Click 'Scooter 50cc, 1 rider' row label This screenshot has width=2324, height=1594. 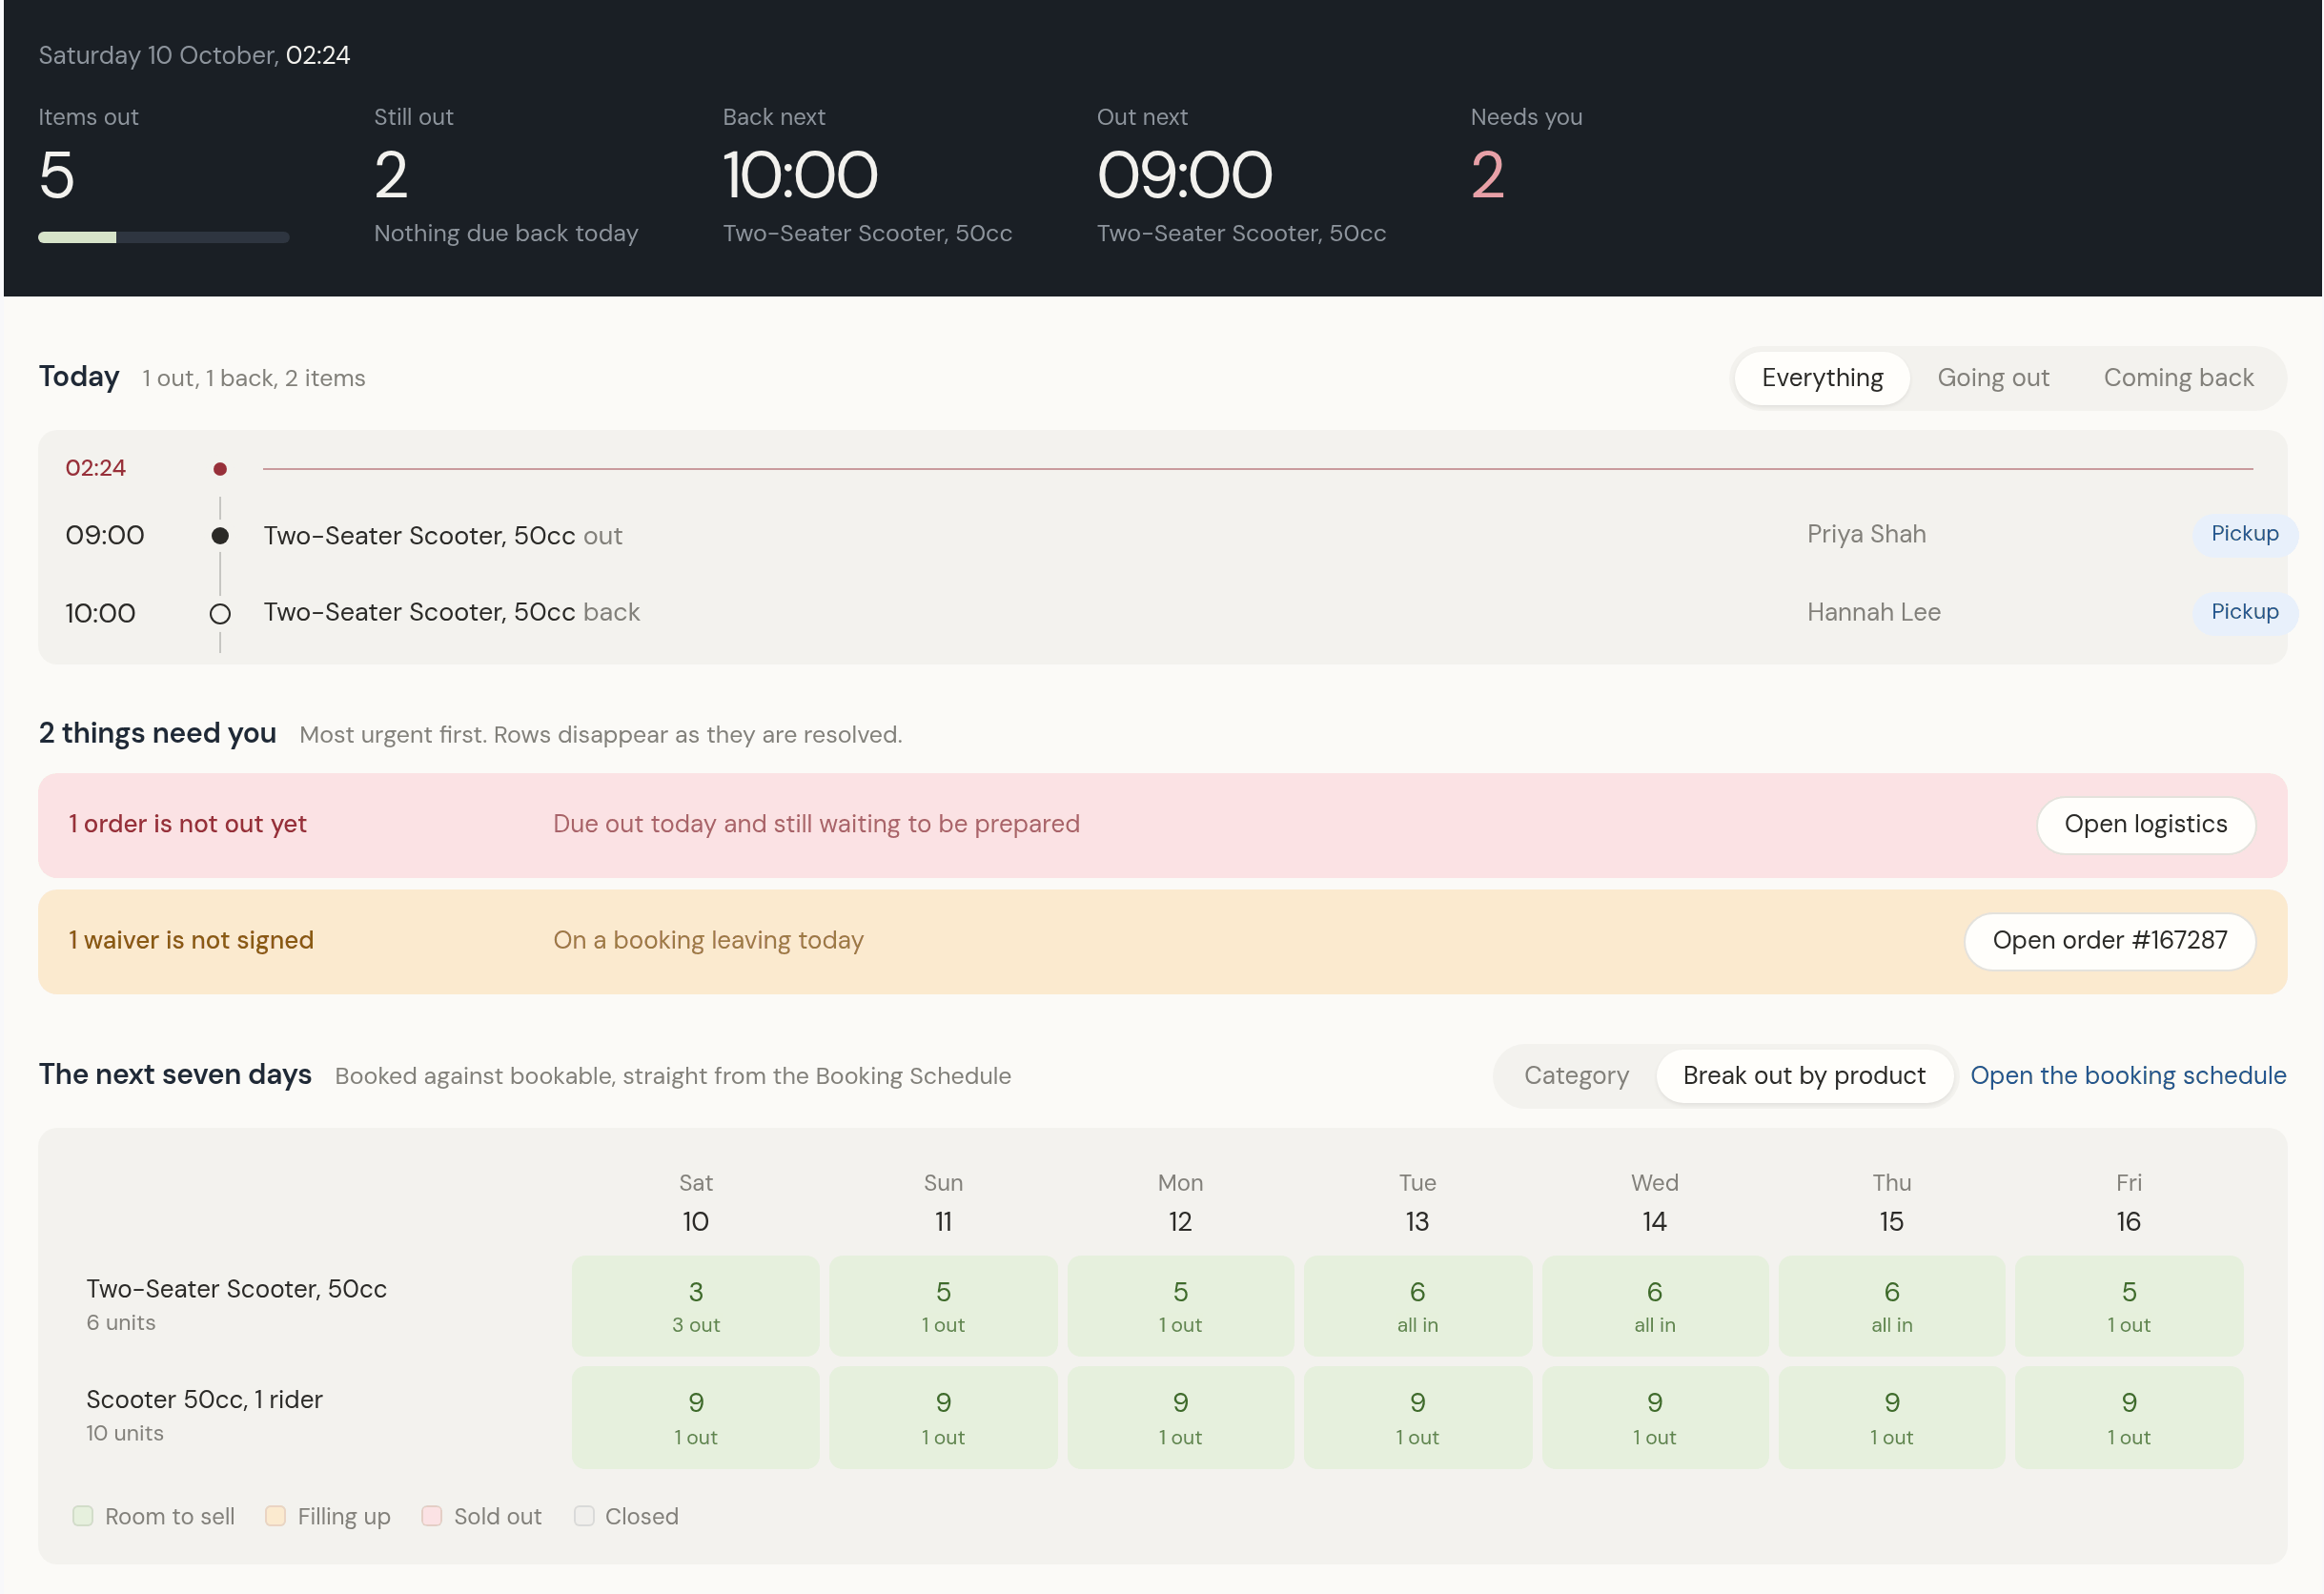click(204, 1399)
